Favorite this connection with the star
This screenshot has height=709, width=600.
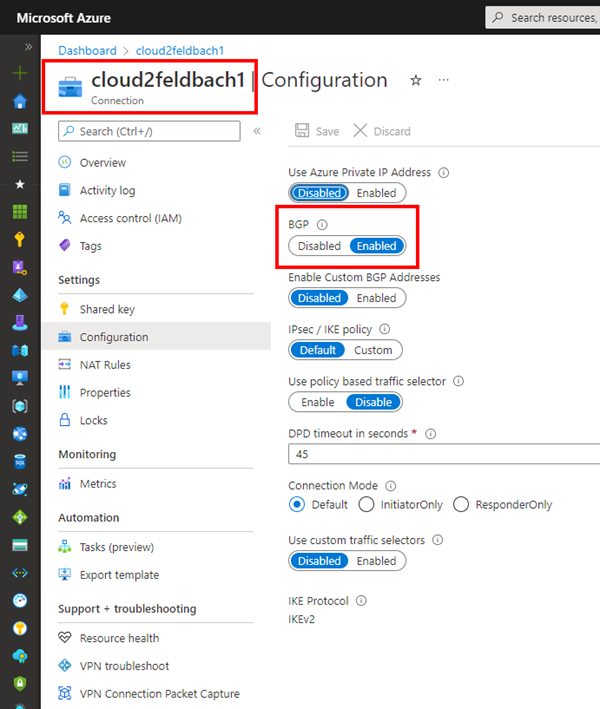tap(416, 80)
